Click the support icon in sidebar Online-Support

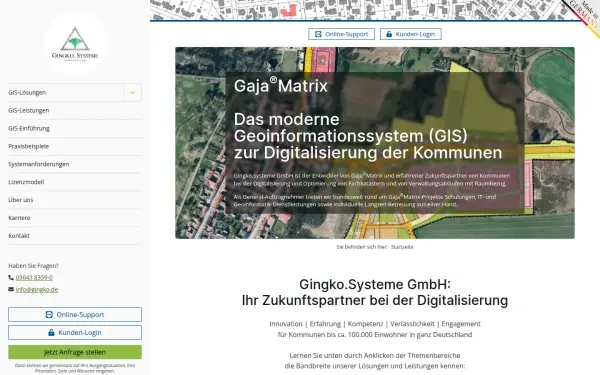pos(49,315)
